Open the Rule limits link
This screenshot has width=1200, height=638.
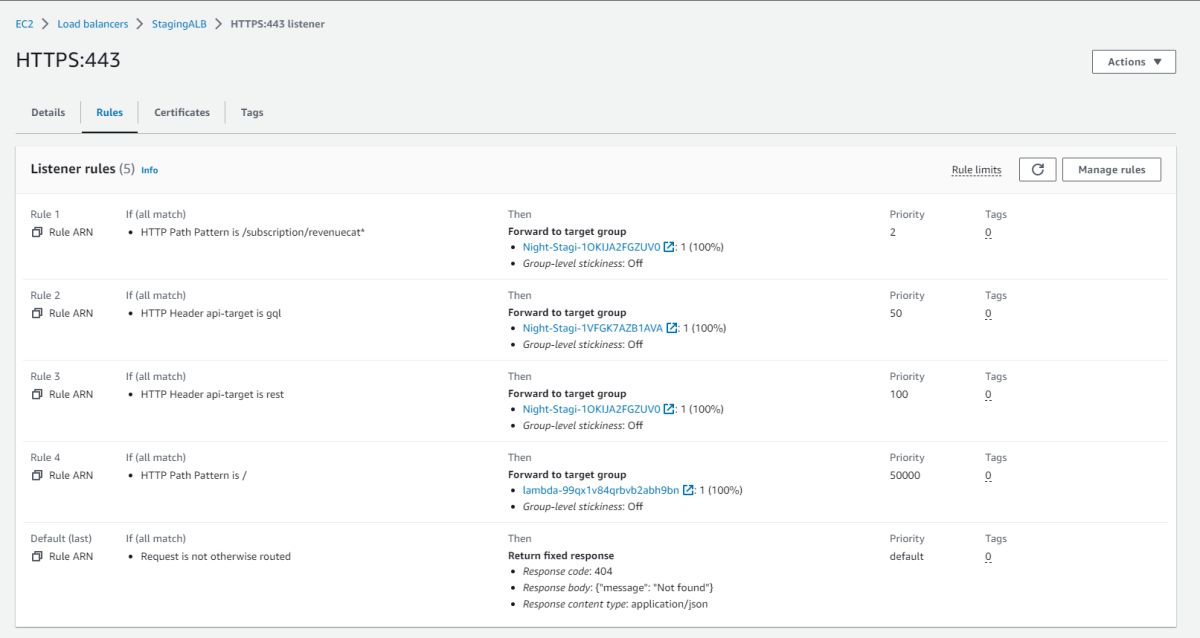(976, 170)
